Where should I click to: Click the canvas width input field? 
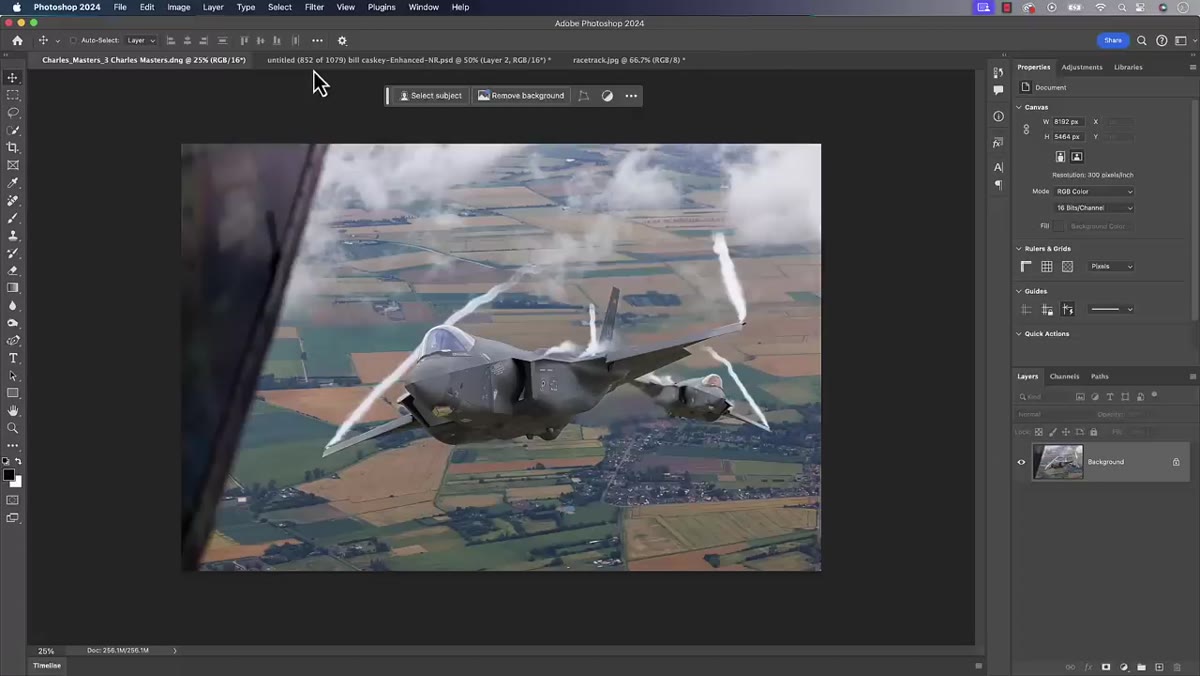click(x=1068, y=122)
